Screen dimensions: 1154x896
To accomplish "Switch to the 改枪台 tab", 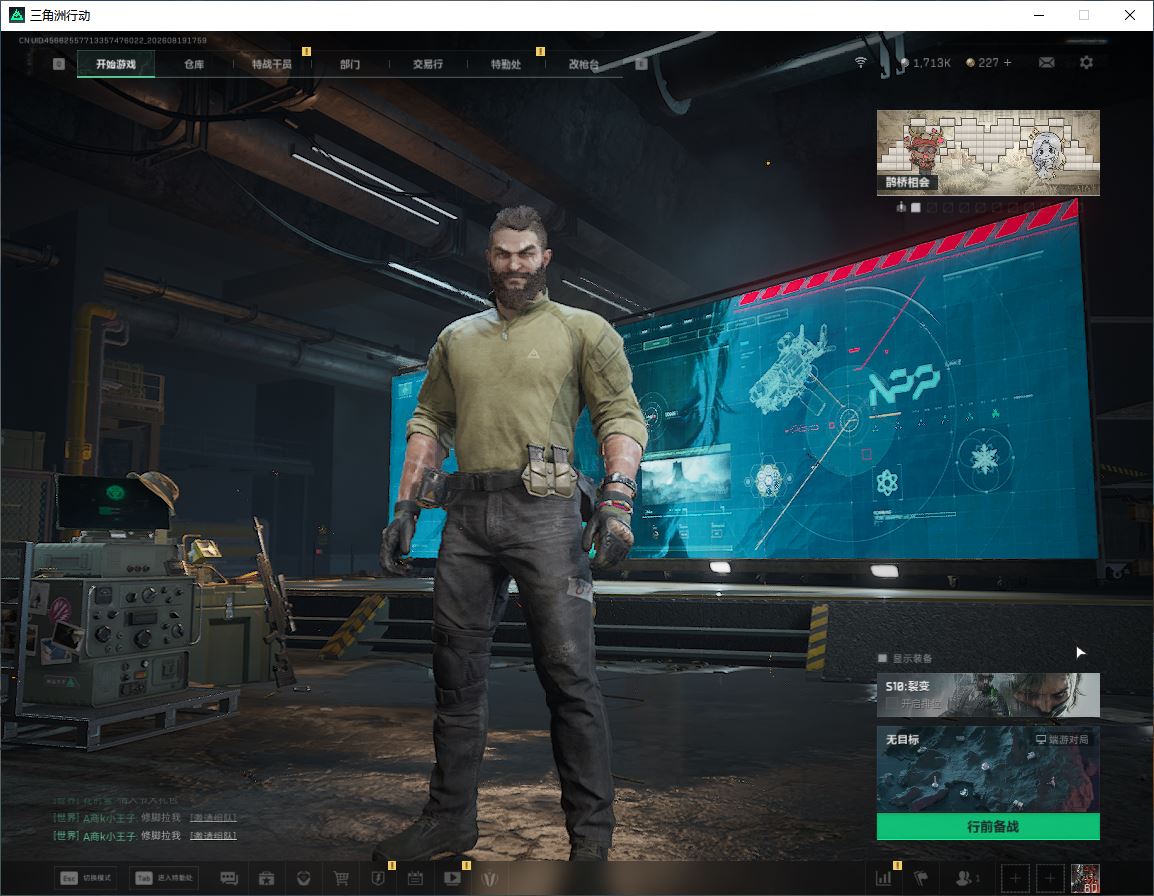I will click(584, 64).
